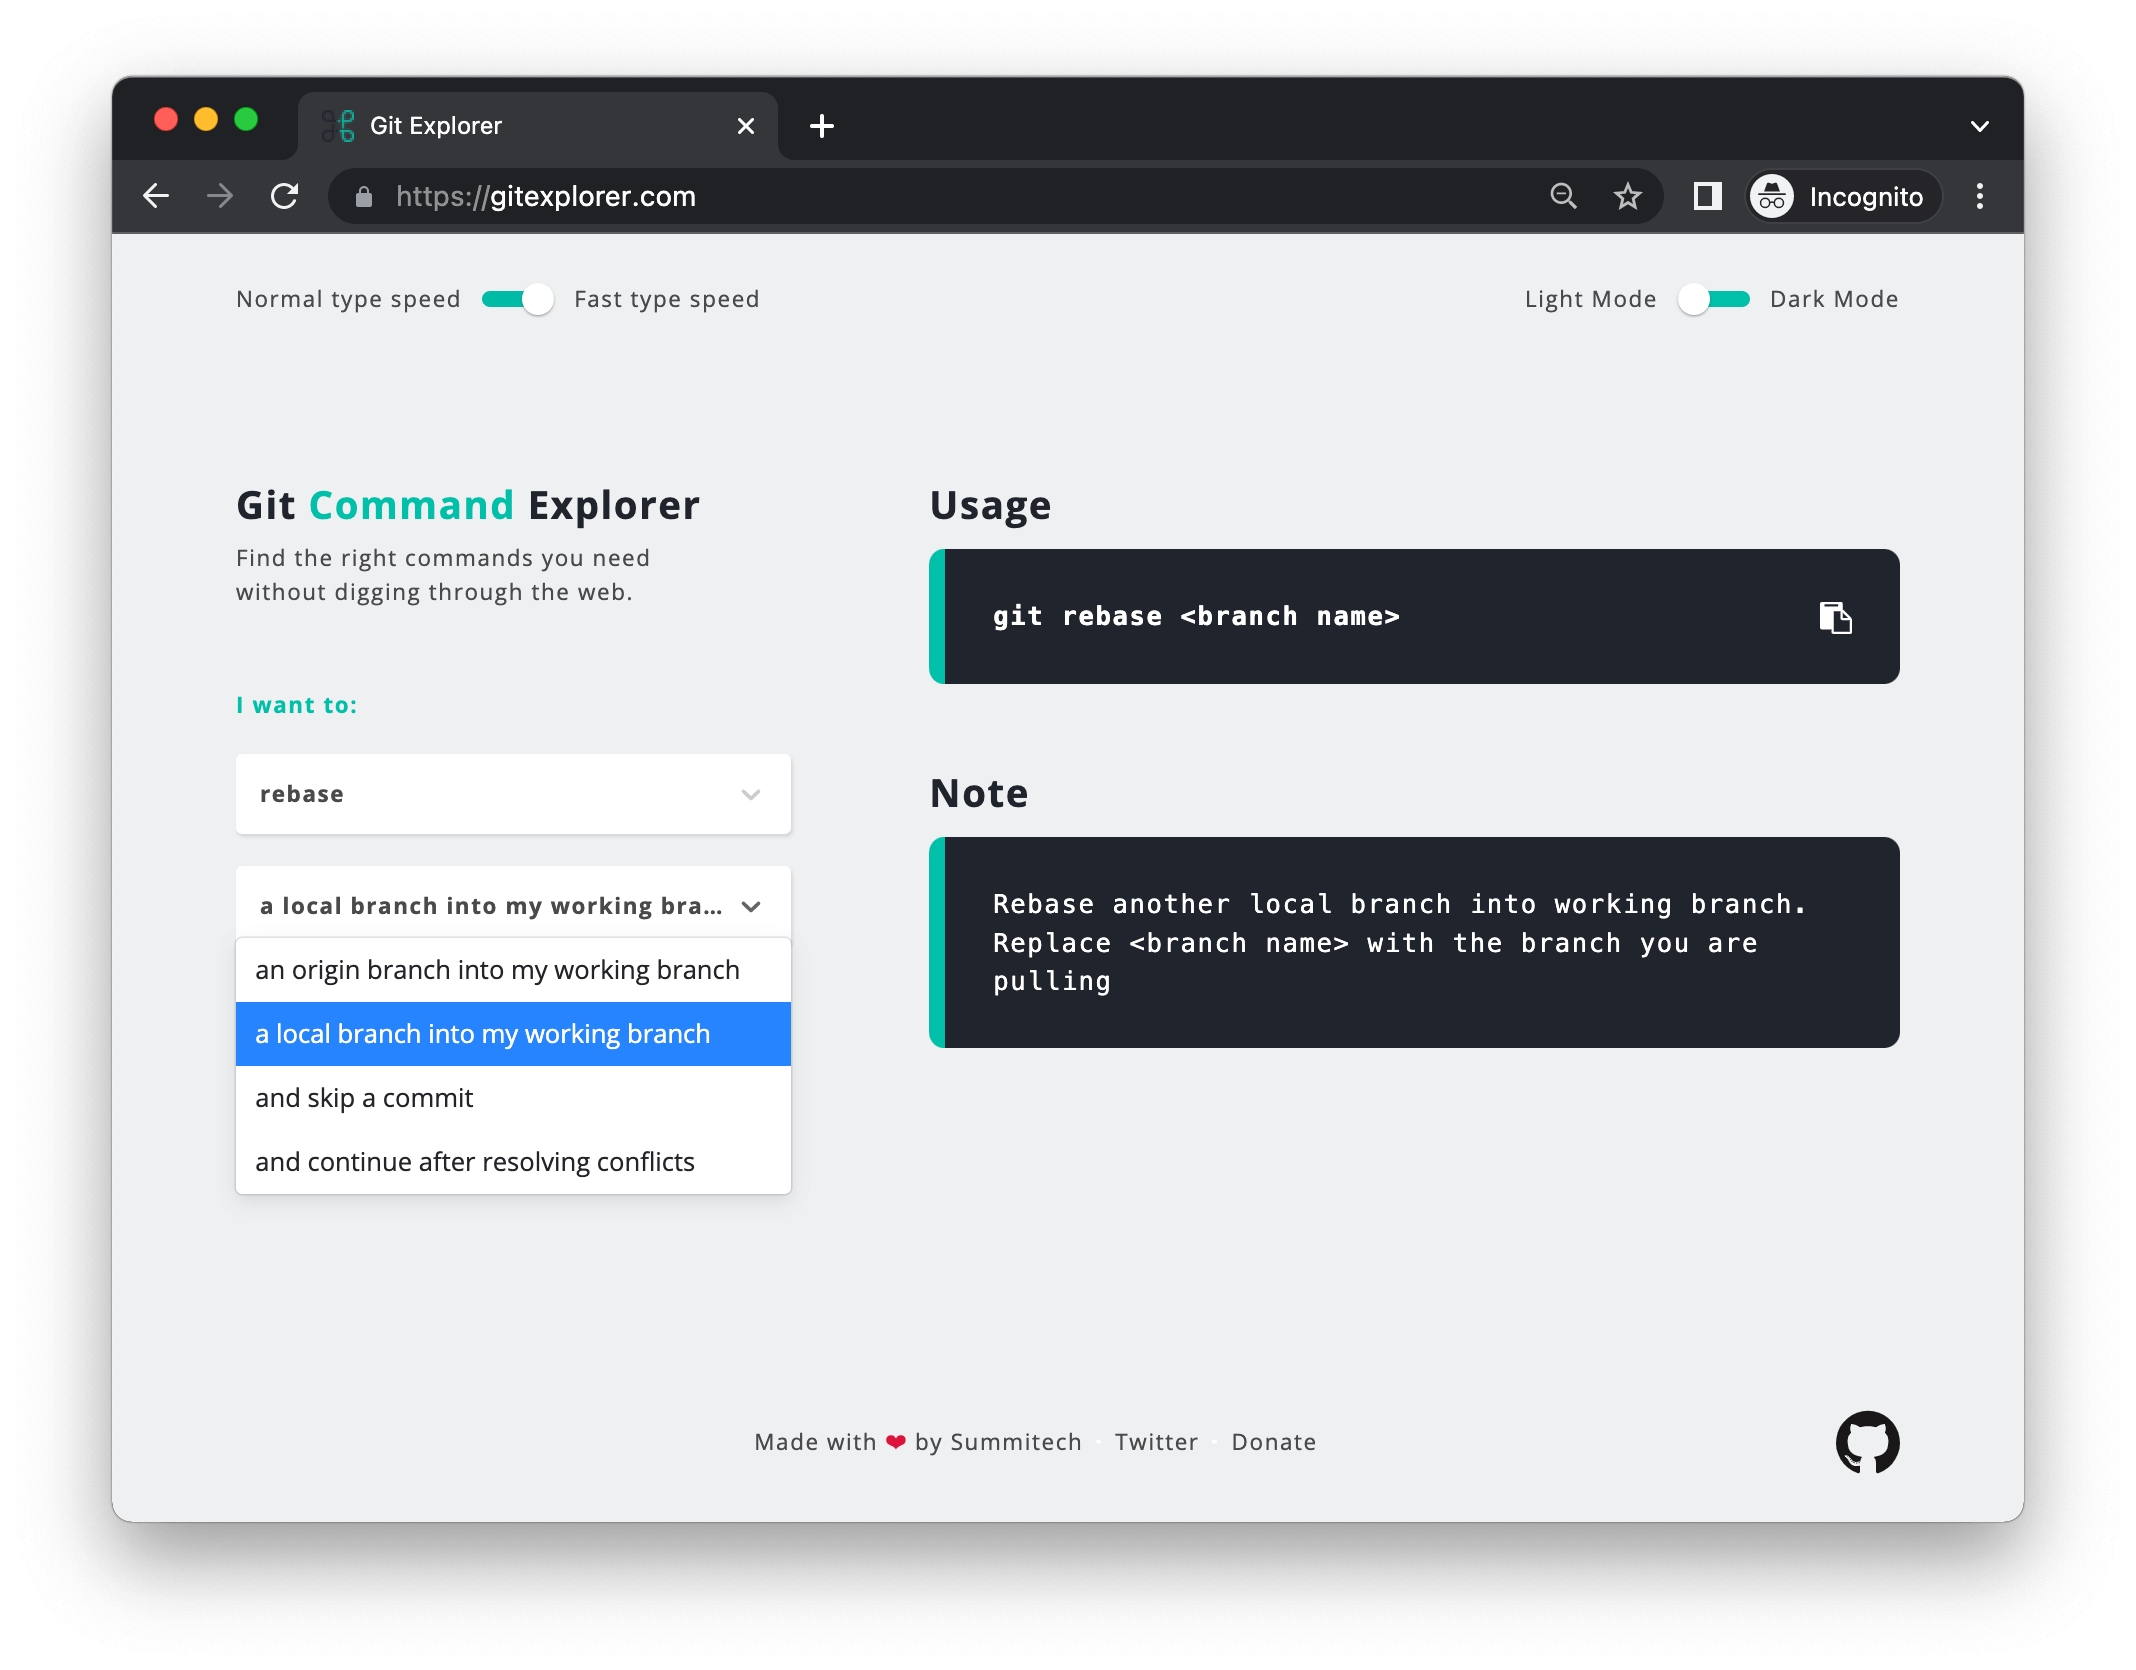Click the gitexplorer.com address bar
This screenshot has width=2136, height=1670.
[900, 196]
